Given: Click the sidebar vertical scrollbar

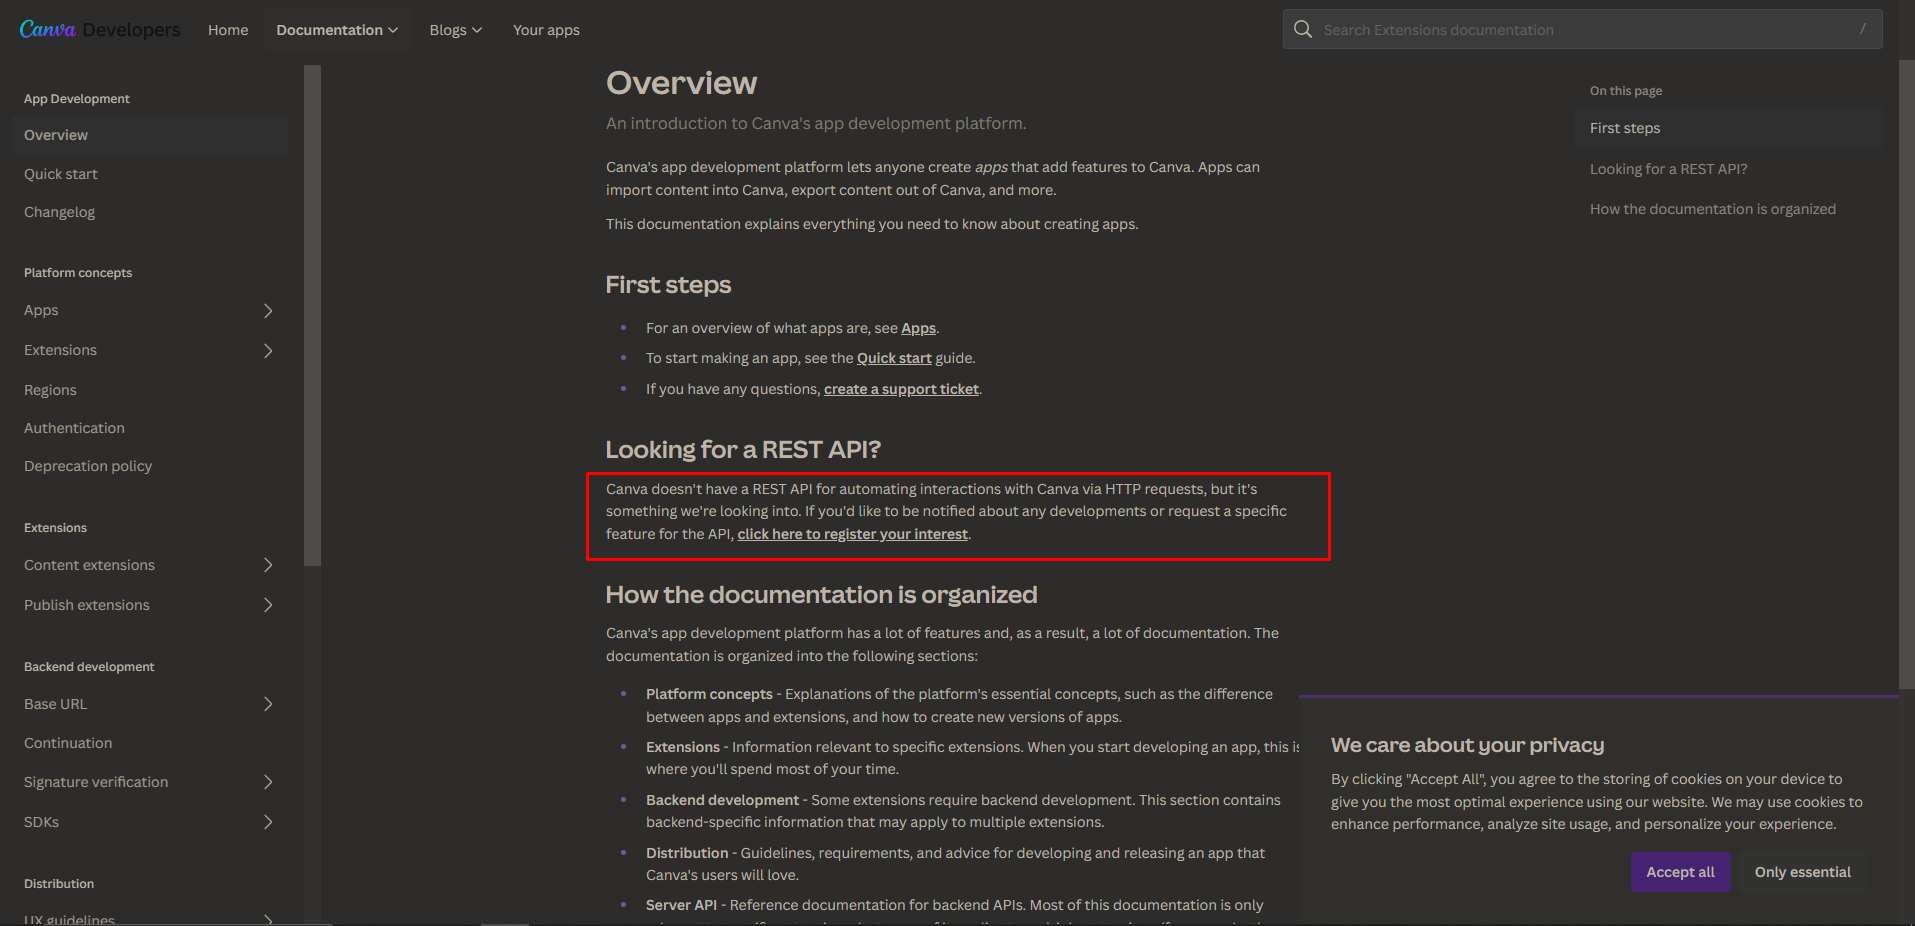Looking at the screenshot, I should (312, 316).
